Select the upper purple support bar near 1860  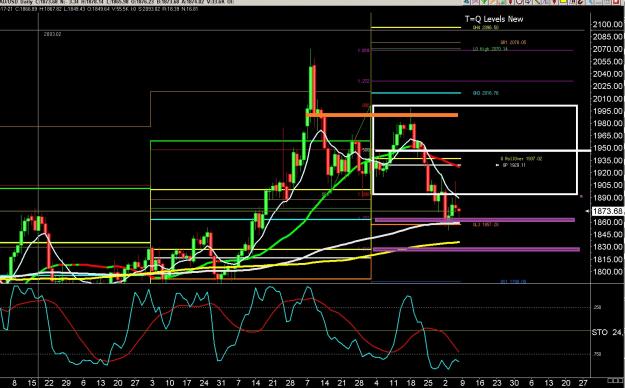click(x=475, y=220)
